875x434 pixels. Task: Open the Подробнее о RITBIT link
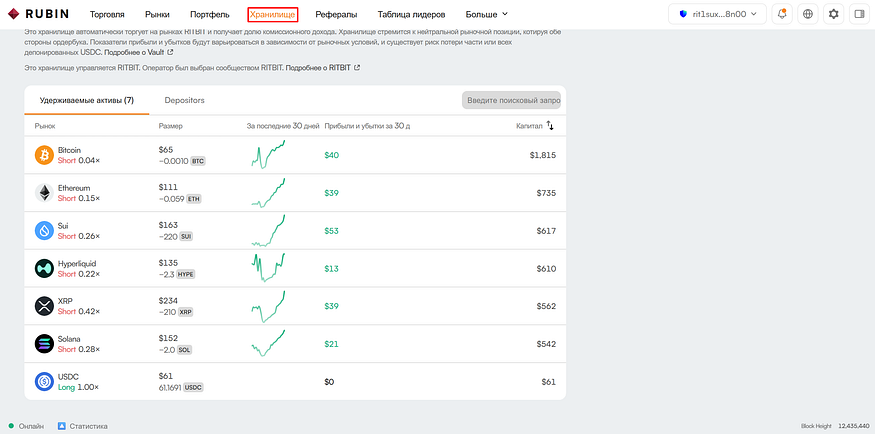[x=323, y=67]
